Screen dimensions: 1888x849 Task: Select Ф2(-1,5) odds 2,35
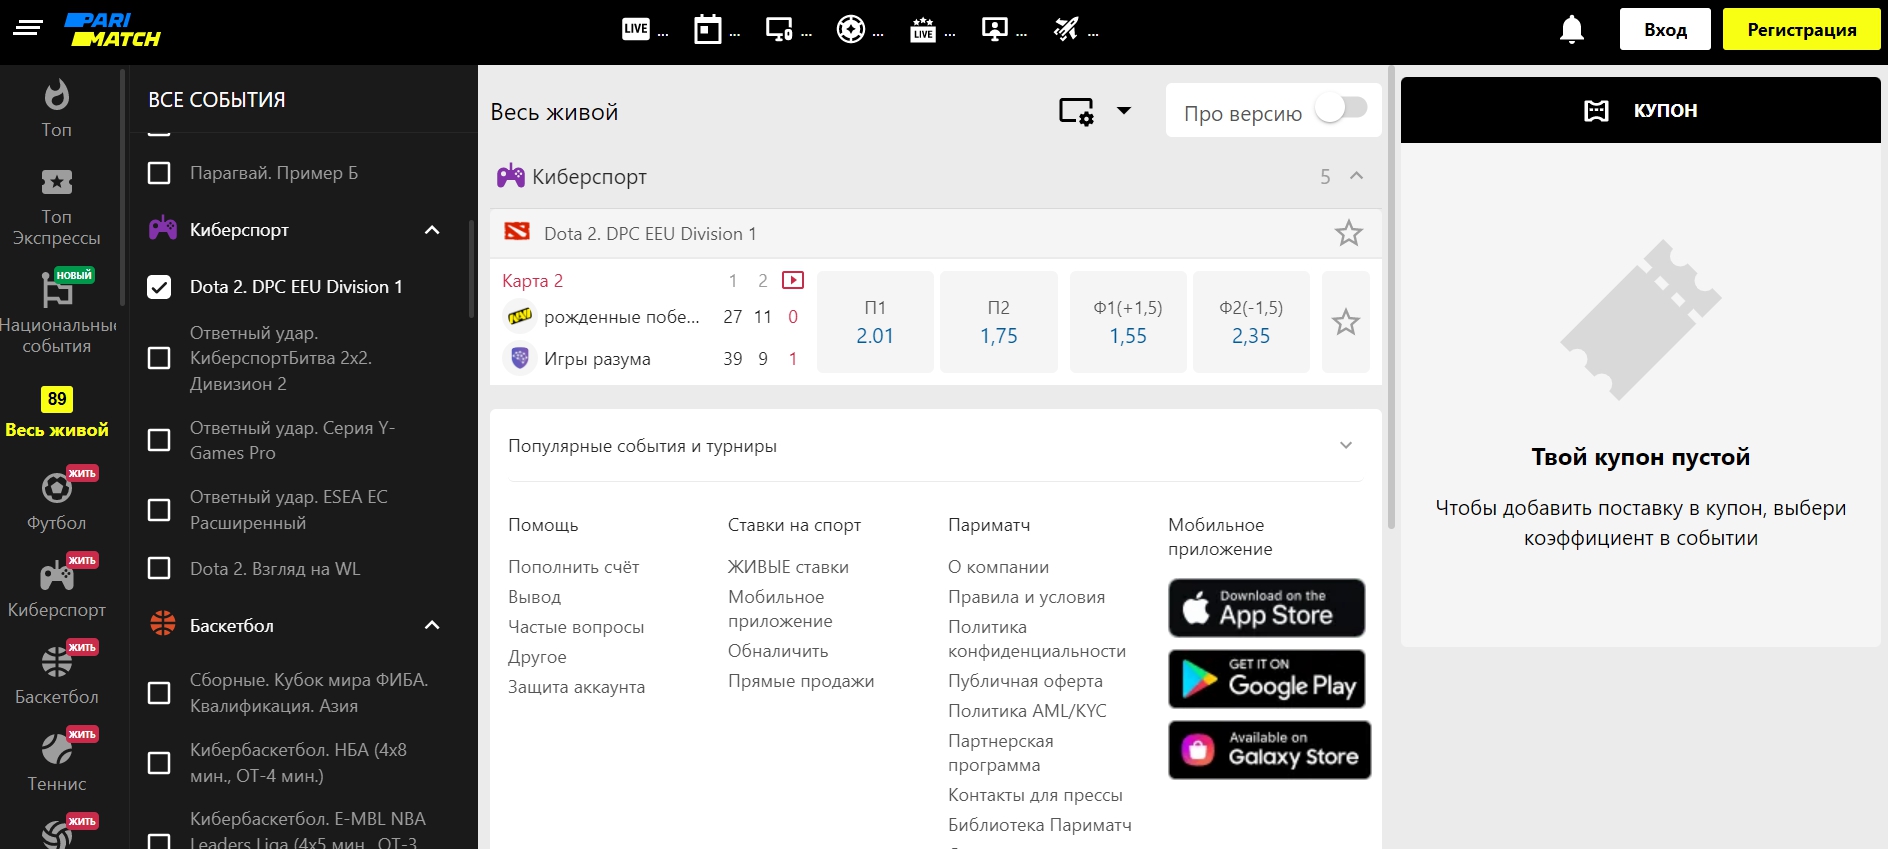tap(1251, 322)
